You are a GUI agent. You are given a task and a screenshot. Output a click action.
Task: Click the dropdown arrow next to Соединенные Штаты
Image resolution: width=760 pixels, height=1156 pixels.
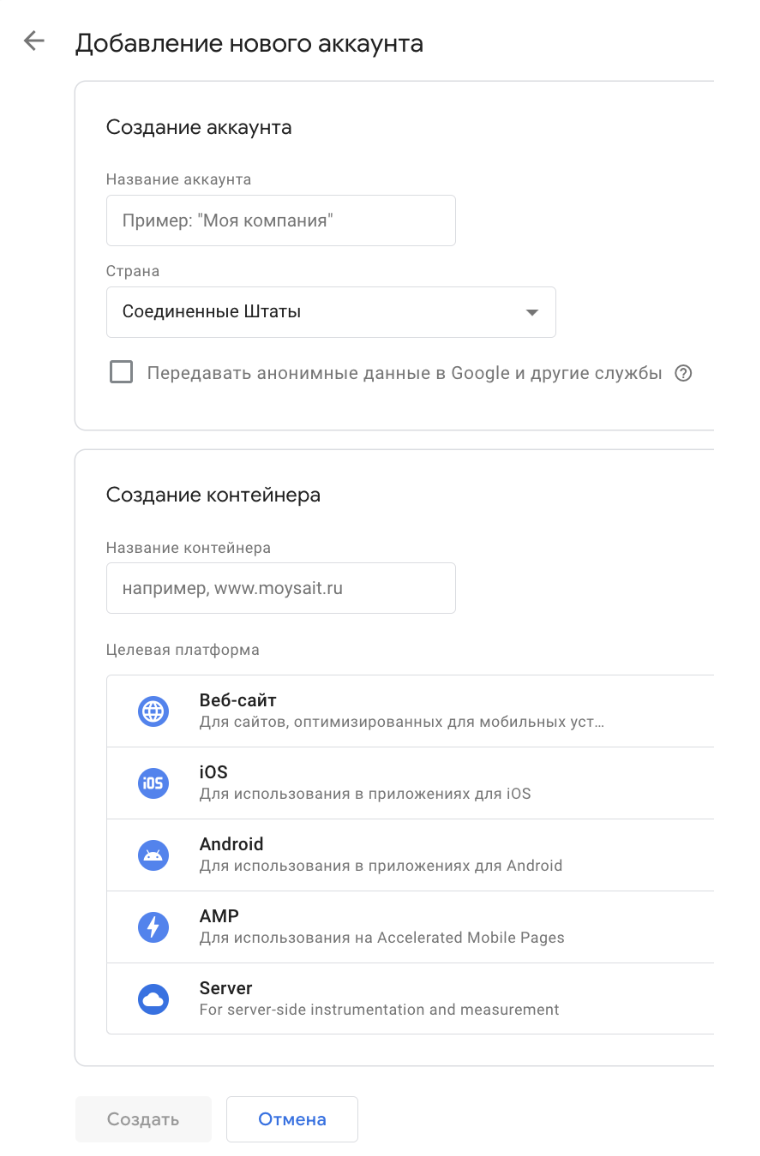point(531,313)
